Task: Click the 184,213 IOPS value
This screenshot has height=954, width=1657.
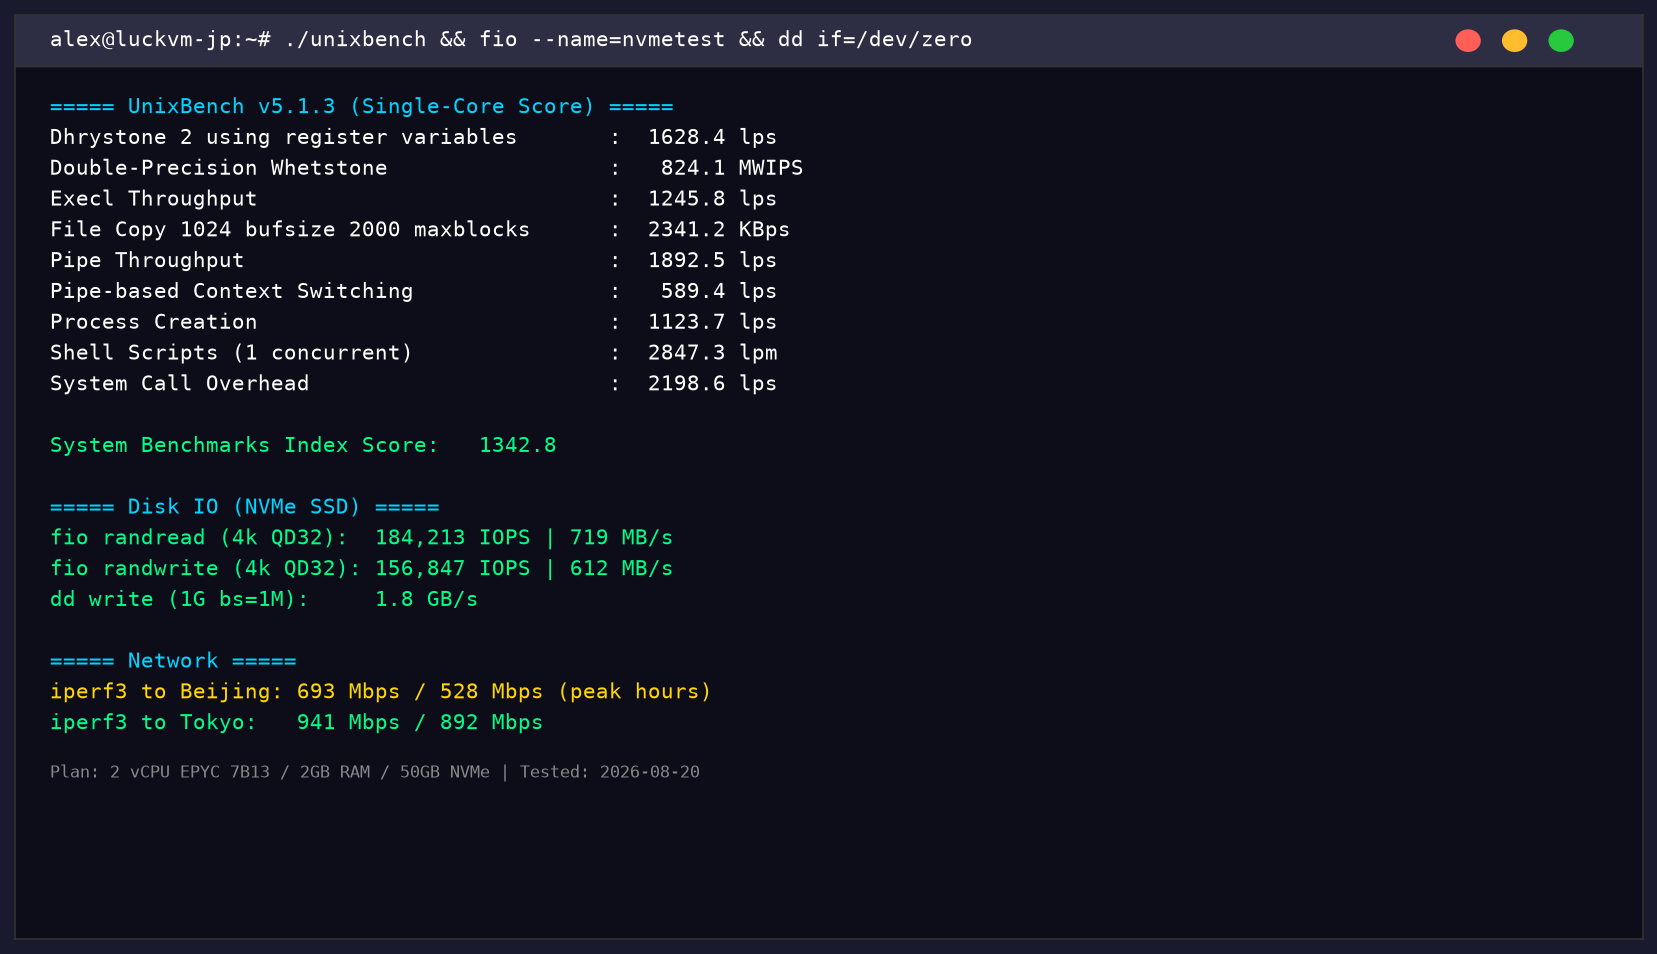Action: pos(453,538)
